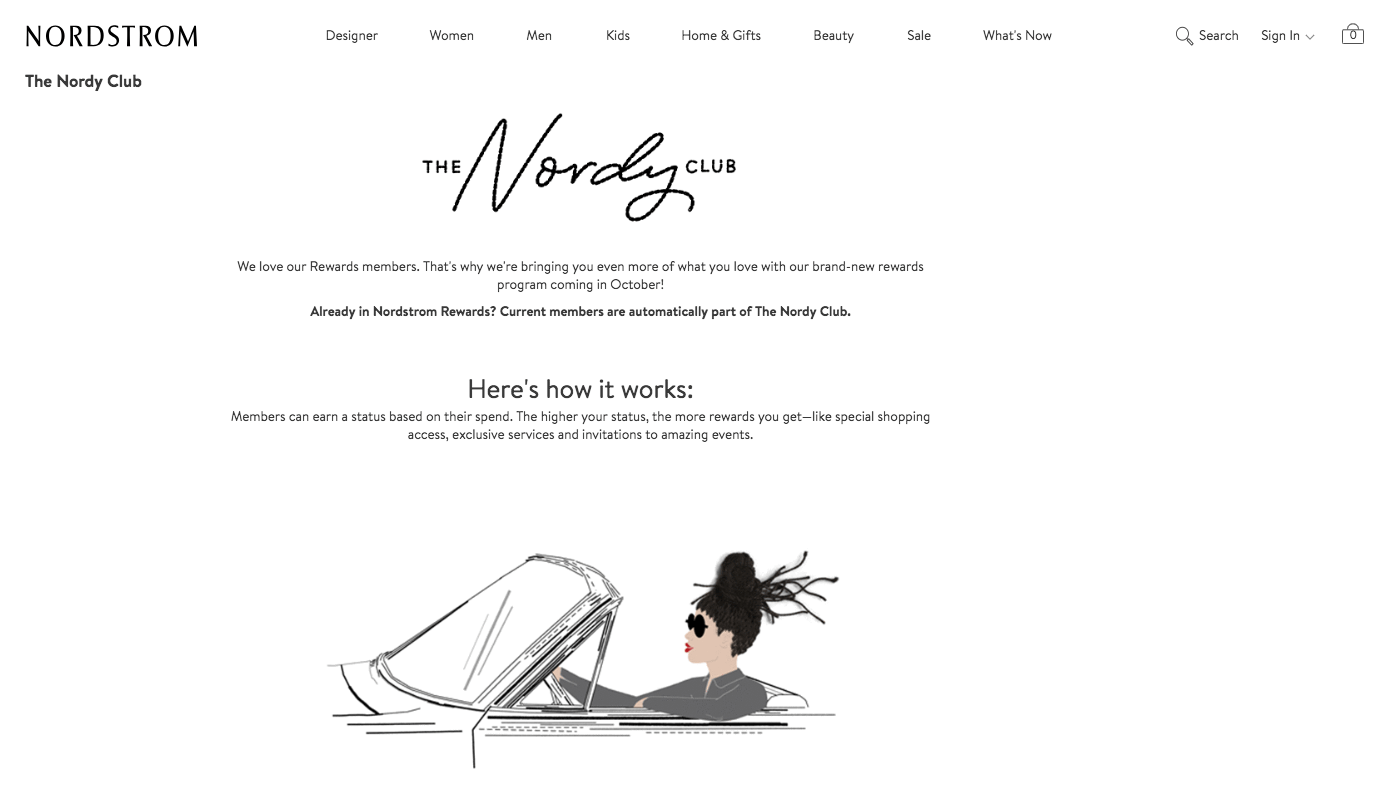Open the Beauty menu

833,36
